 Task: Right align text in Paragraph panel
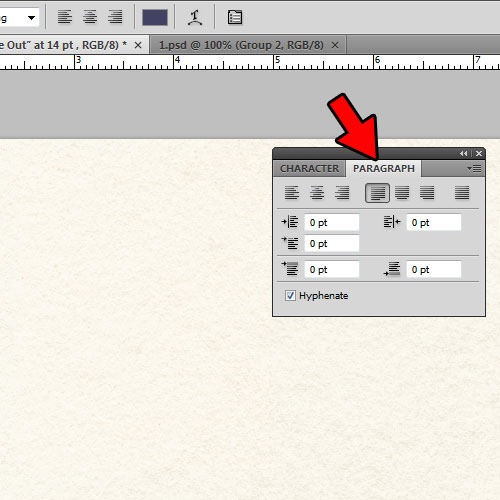click(342, 193)
